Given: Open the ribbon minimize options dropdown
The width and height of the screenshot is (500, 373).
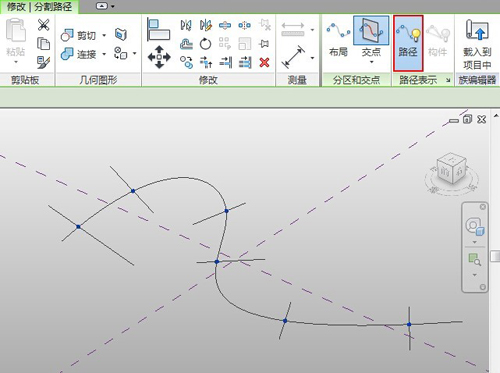Looking at the screenshot, I should coord(112,6).
